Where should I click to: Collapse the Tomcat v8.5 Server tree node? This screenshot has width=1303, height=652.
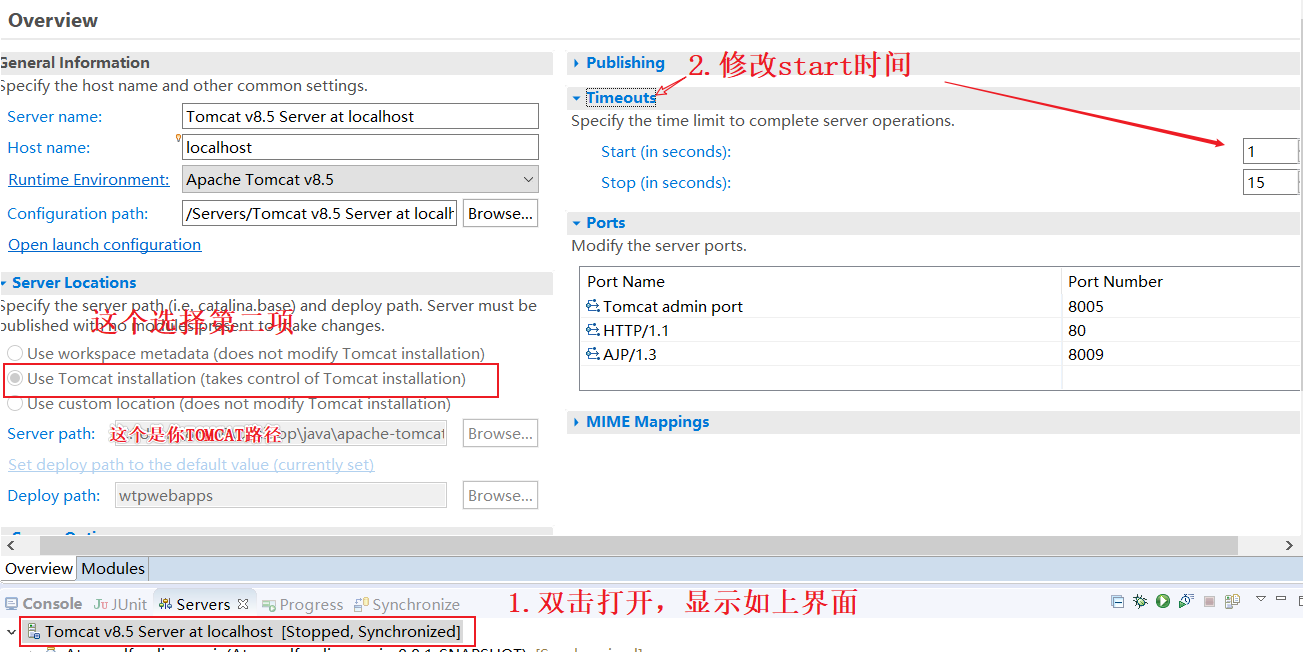pos(11,632)
